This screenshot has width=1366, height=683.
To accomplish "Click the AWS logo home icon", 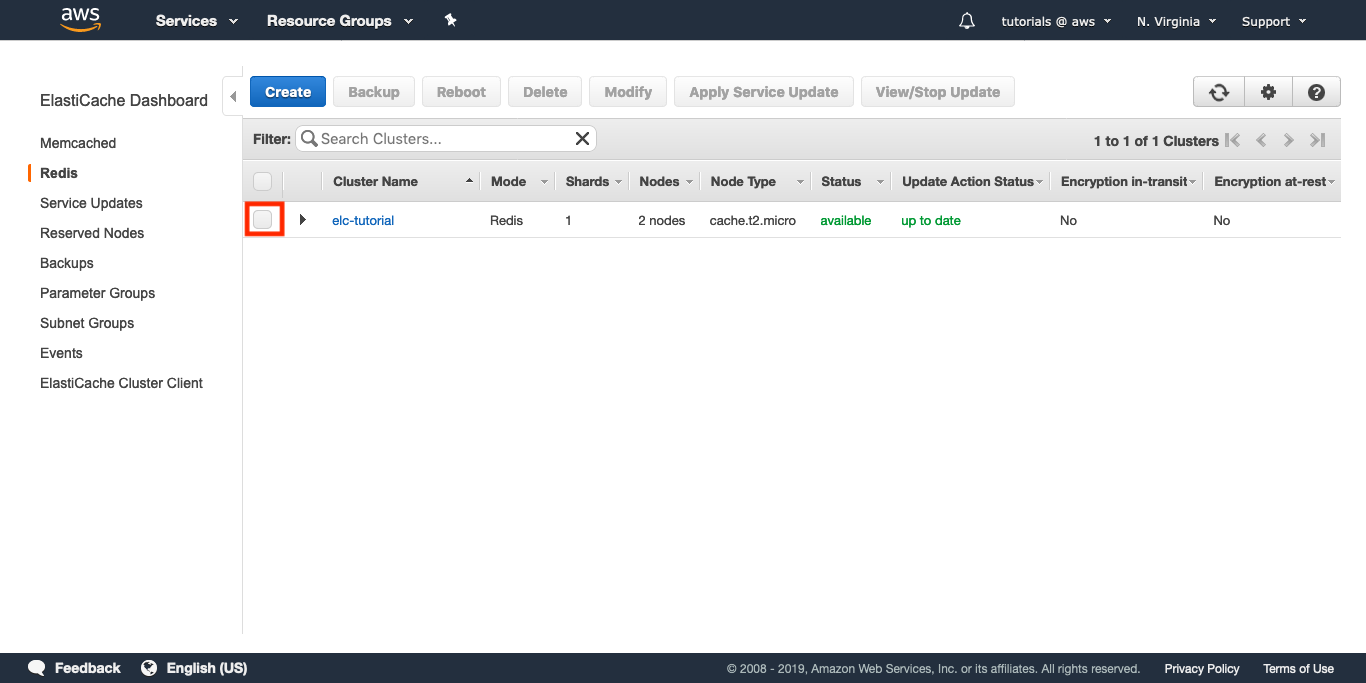I will (x=81, y=19).
